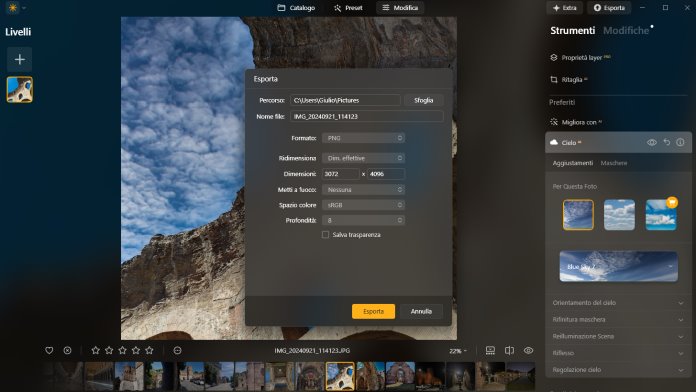
Task: Open the Luminar sun logo menu
Action: [x=13, y=8]
